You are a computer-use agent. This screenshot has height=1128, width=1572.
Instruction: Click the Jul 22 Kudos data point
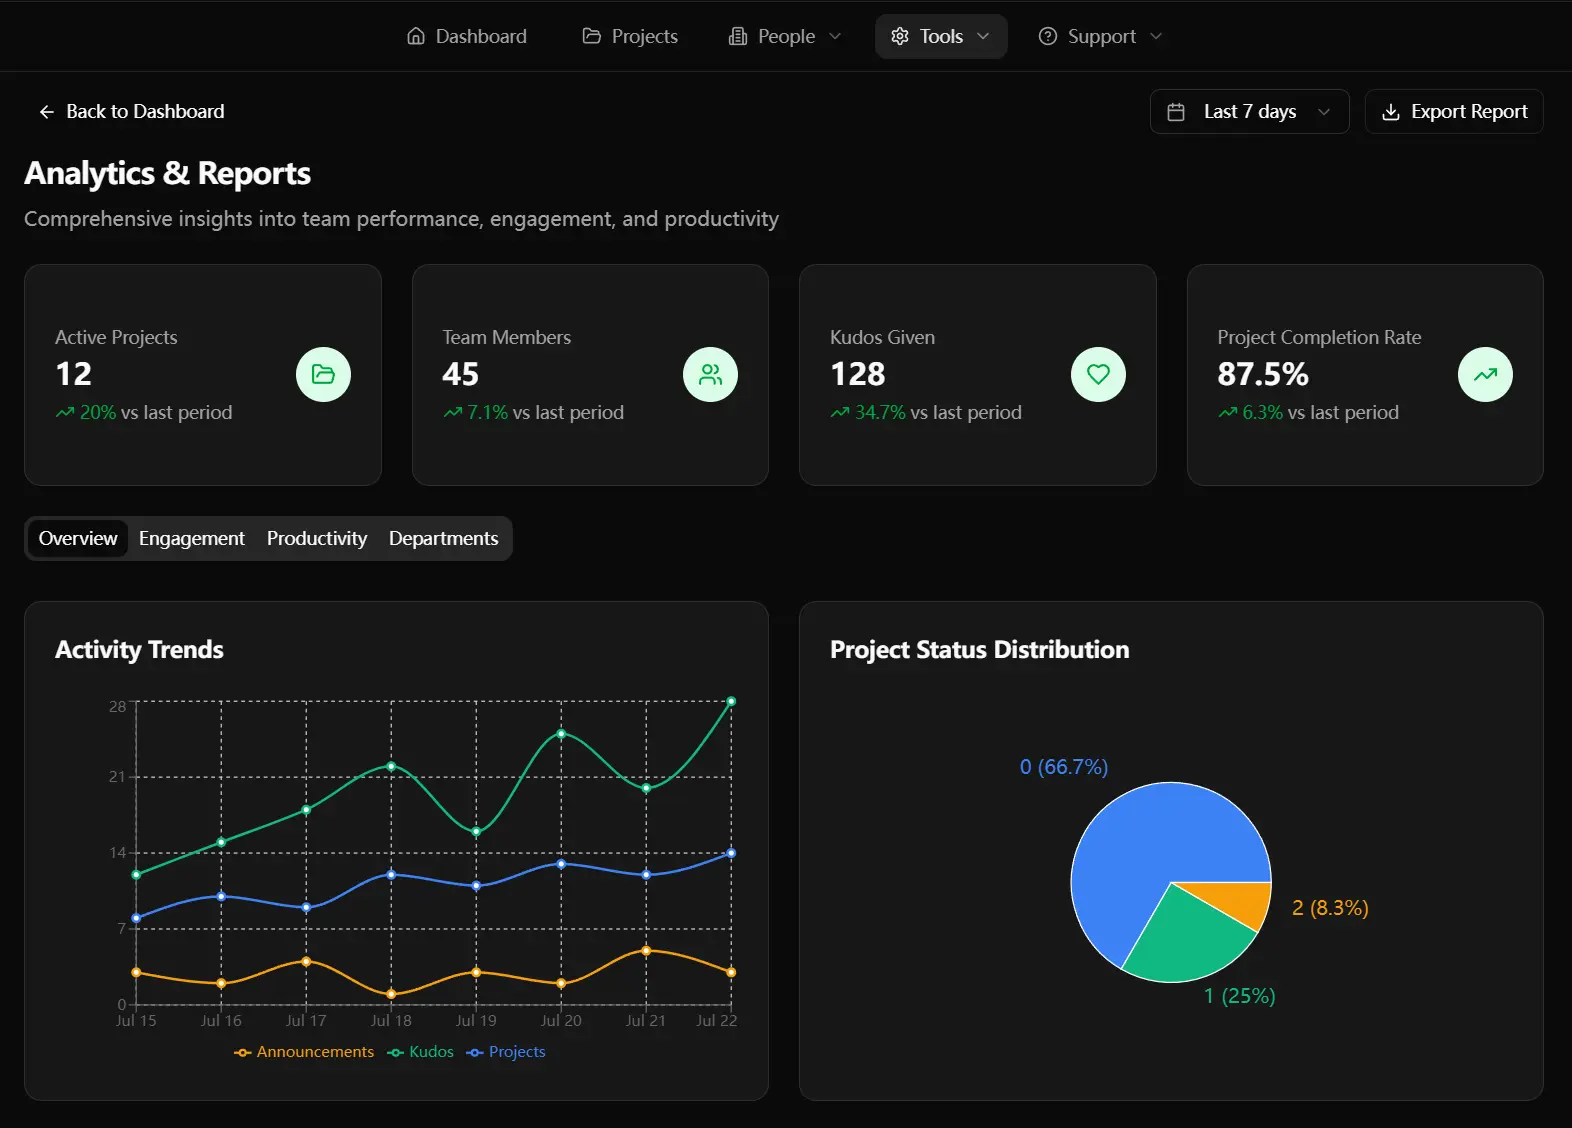coord(731,701)
